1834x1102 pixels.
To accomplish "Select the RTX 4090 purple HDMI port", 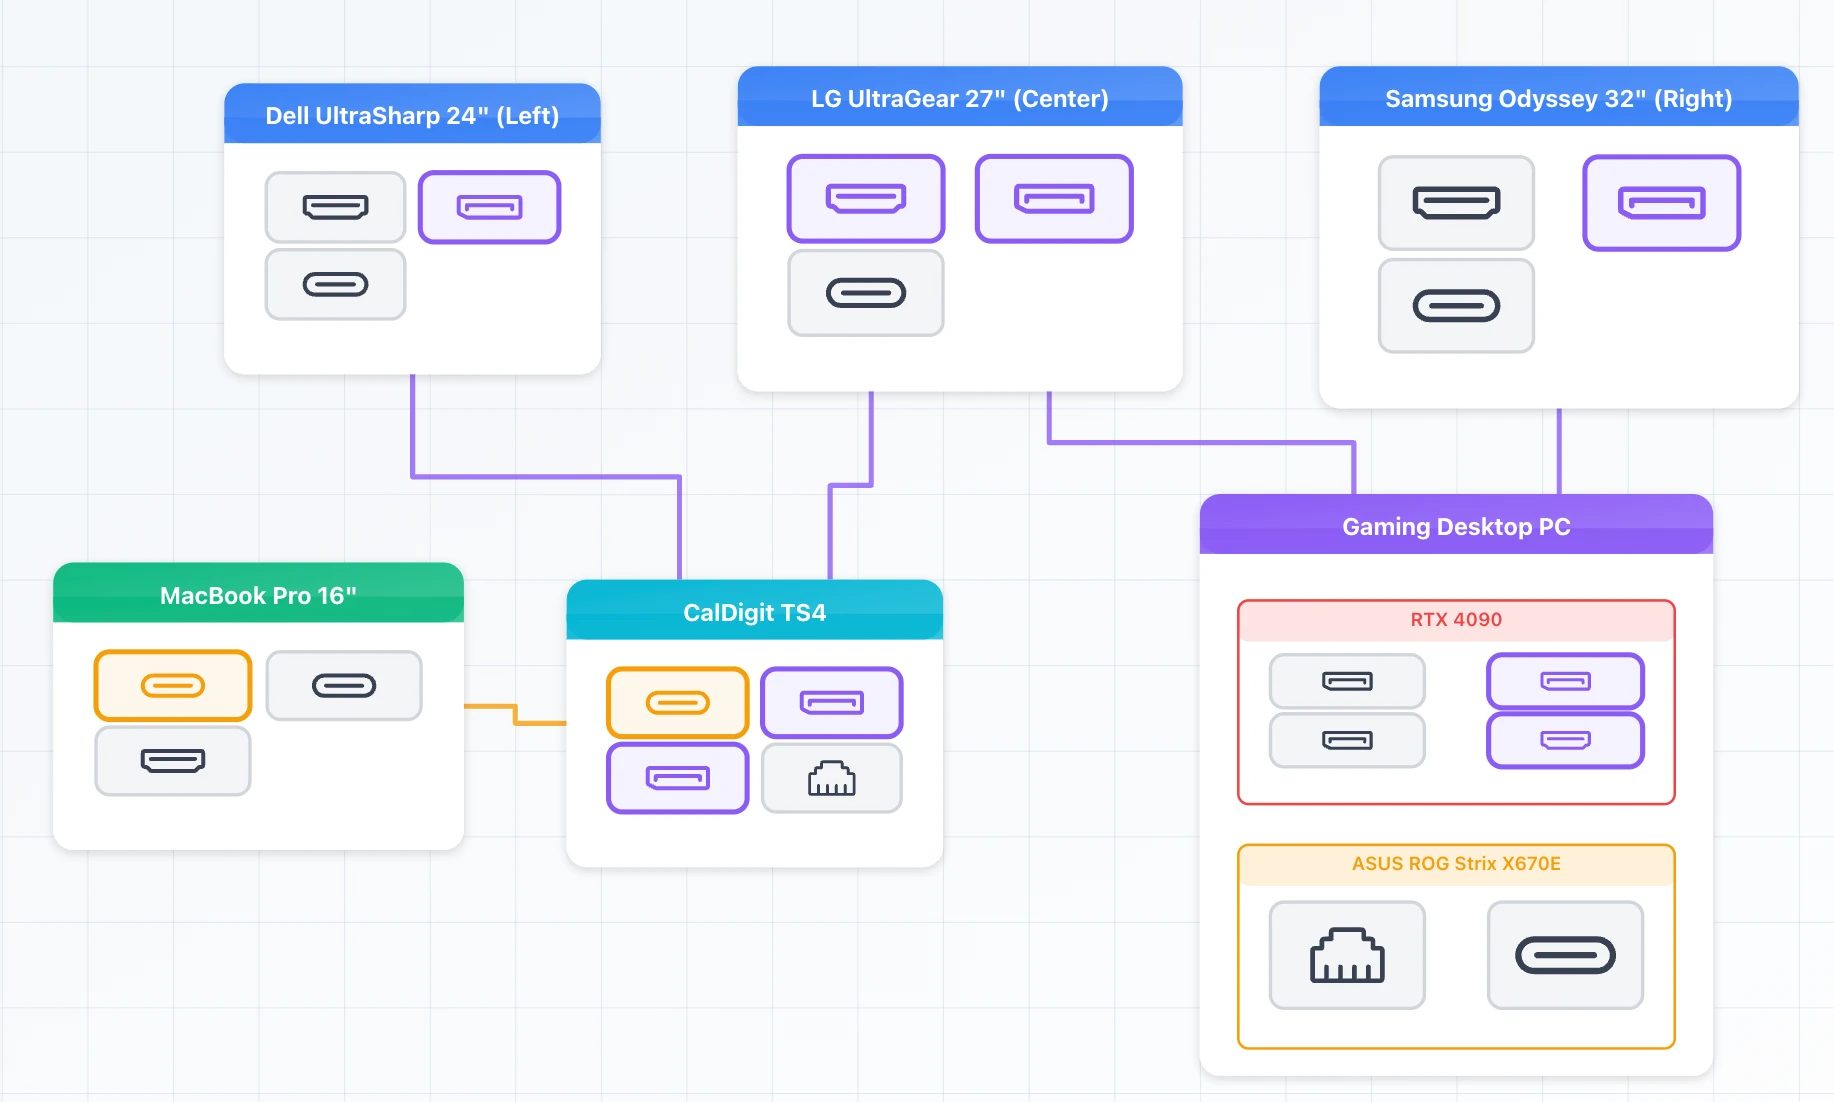I will point(1566,740).
